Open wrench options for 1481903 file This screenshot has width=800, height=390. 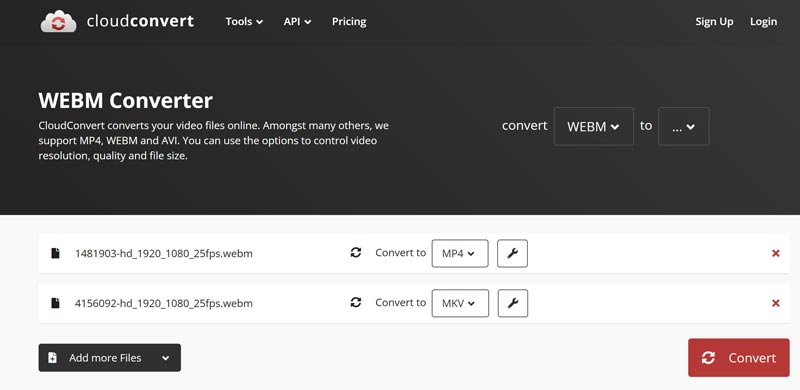point(512,253)
